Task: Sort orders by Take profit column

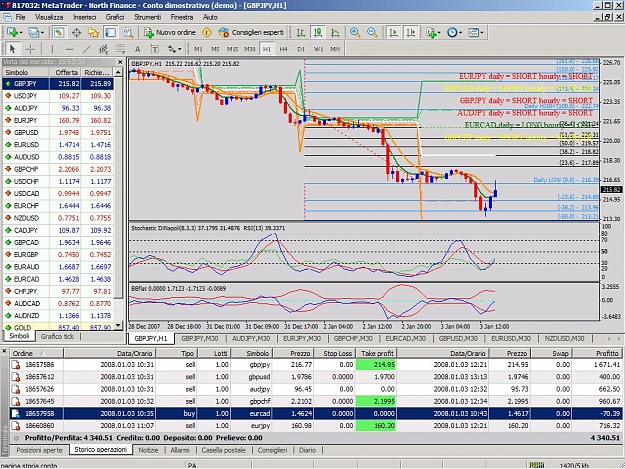Action: [x=377, y=353]
